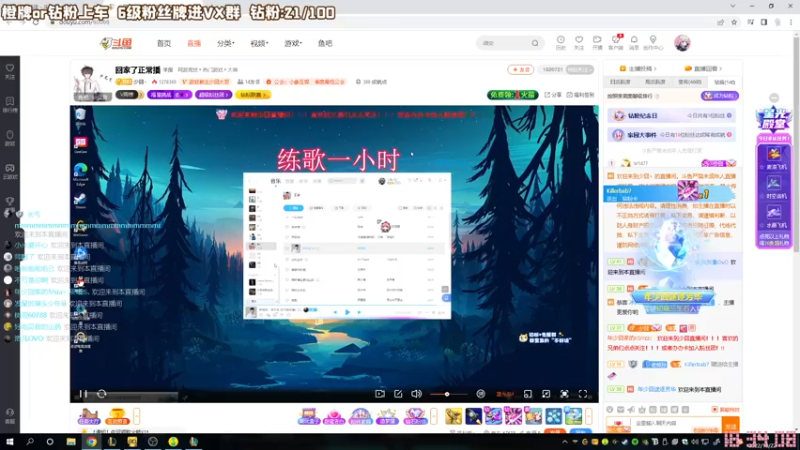This screenshot has height=450, width=800.
Task: Open the chat emoji picker icon
Action: point(610,410)
